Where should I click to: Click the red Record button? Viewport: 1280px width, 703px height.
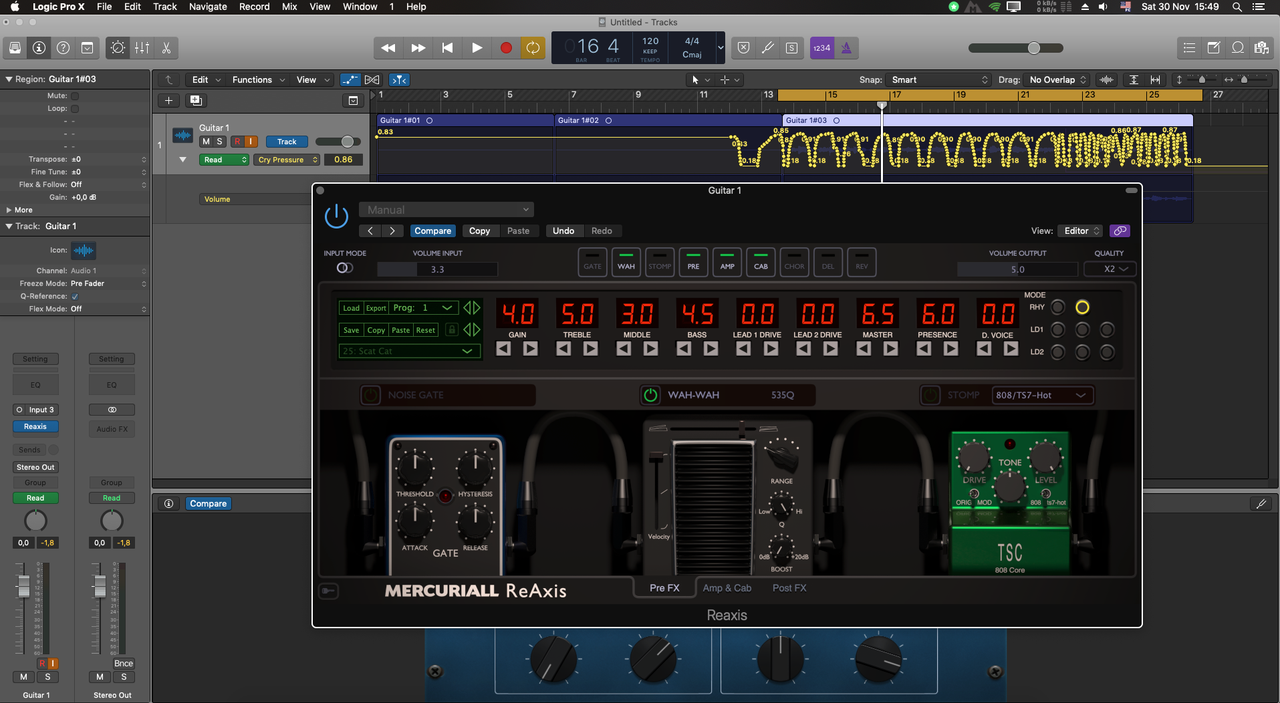[x=506, y=47]
